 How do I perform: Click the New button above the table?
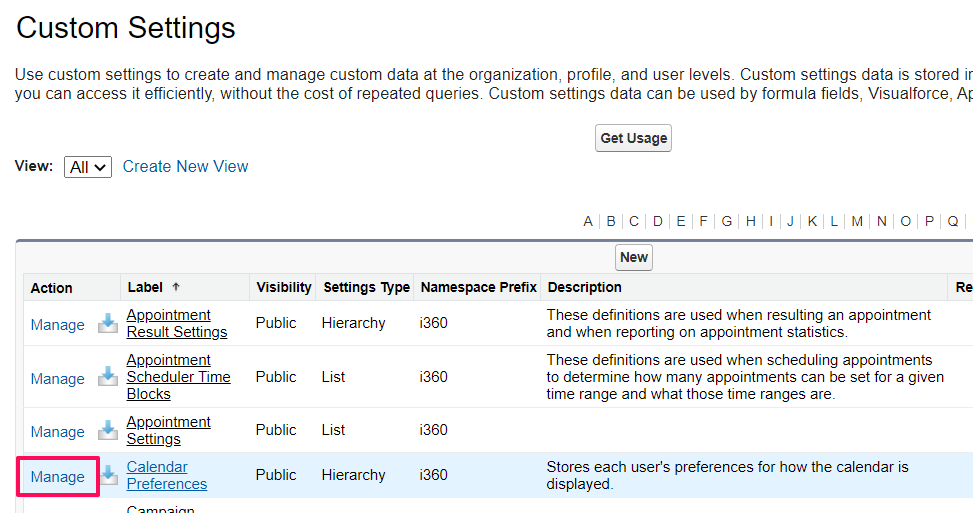(x=634, y=257)
